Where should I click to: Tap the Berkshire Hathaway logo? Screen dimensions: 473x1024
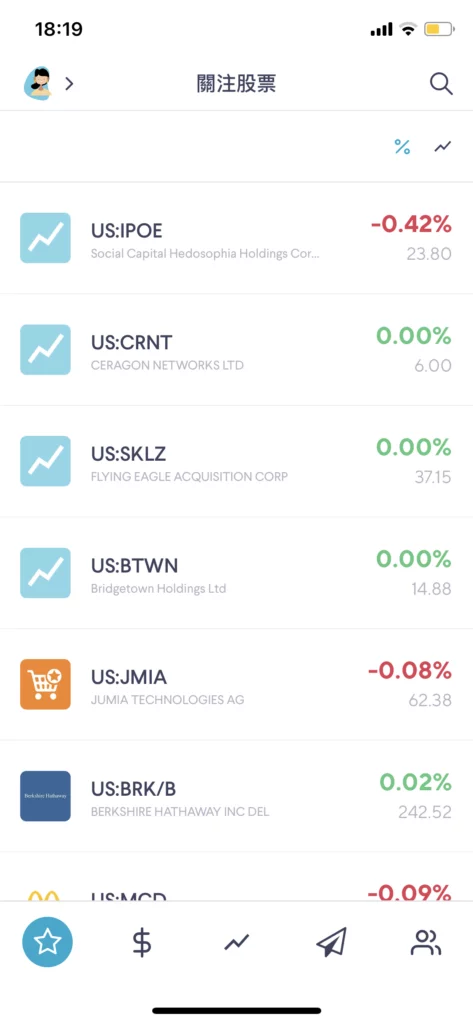[45, 796]
